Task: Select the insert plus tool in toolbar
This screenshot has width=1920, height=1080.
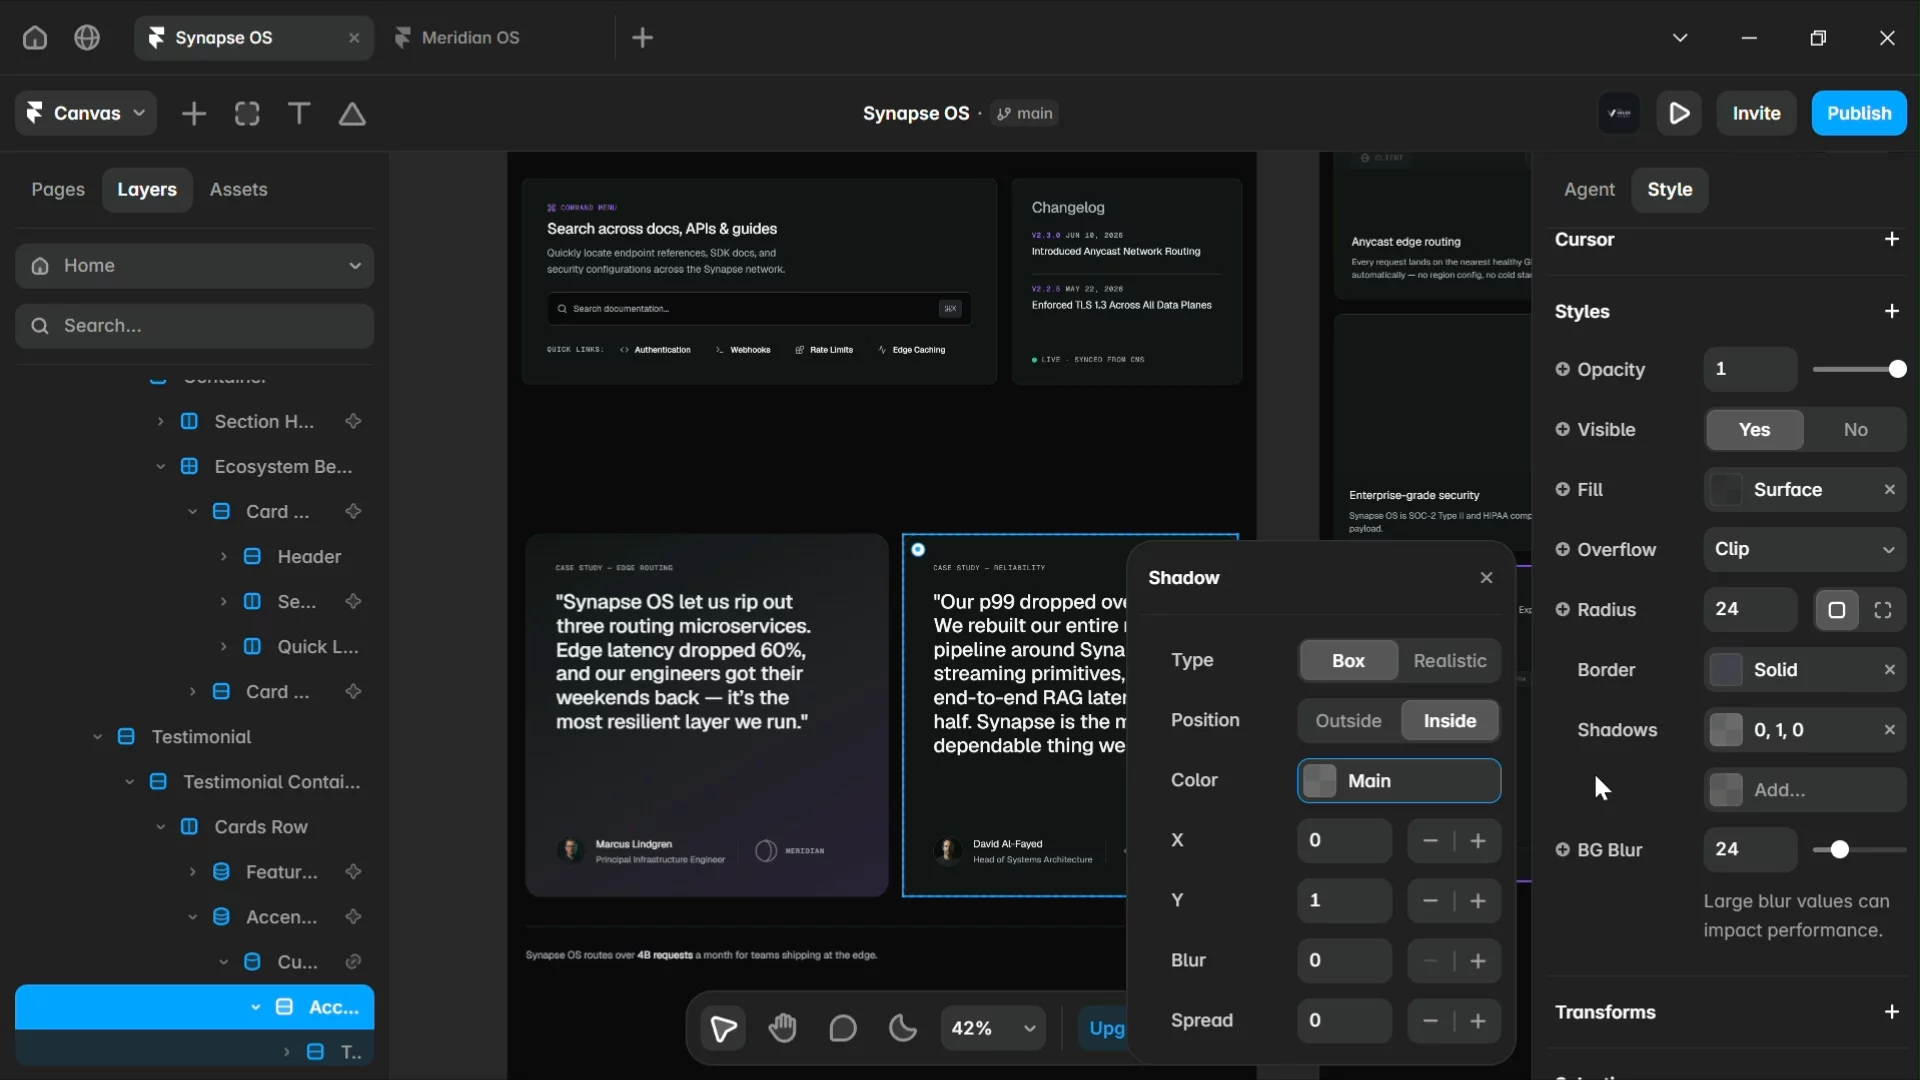Action: click(x=194, y=114)
